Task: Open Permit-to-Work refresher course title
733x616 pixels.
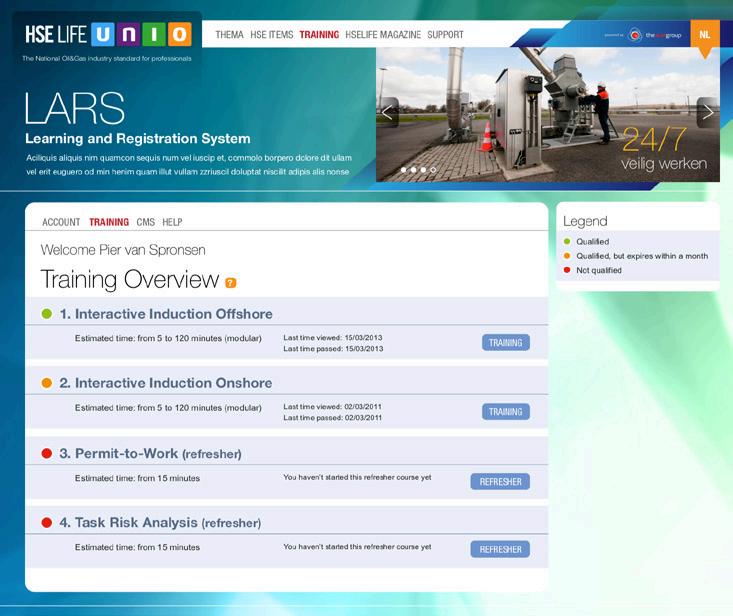Action: pos(150,453)
